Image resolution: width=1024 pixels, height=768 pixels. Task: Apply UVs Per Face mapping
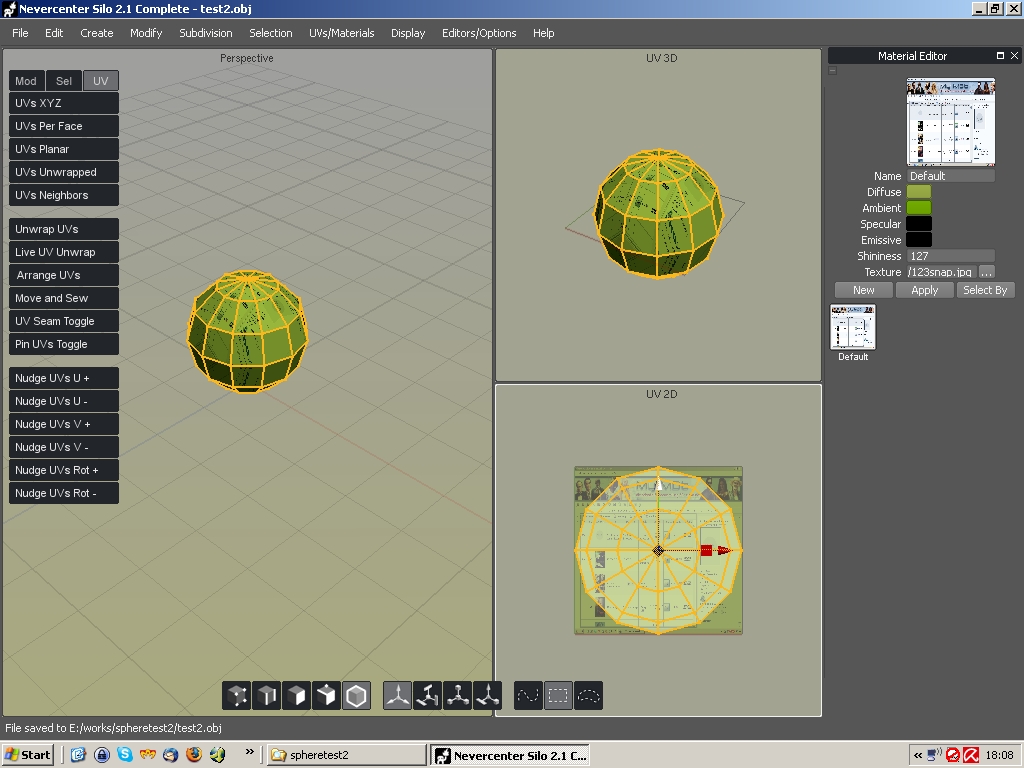pos(64,126)
